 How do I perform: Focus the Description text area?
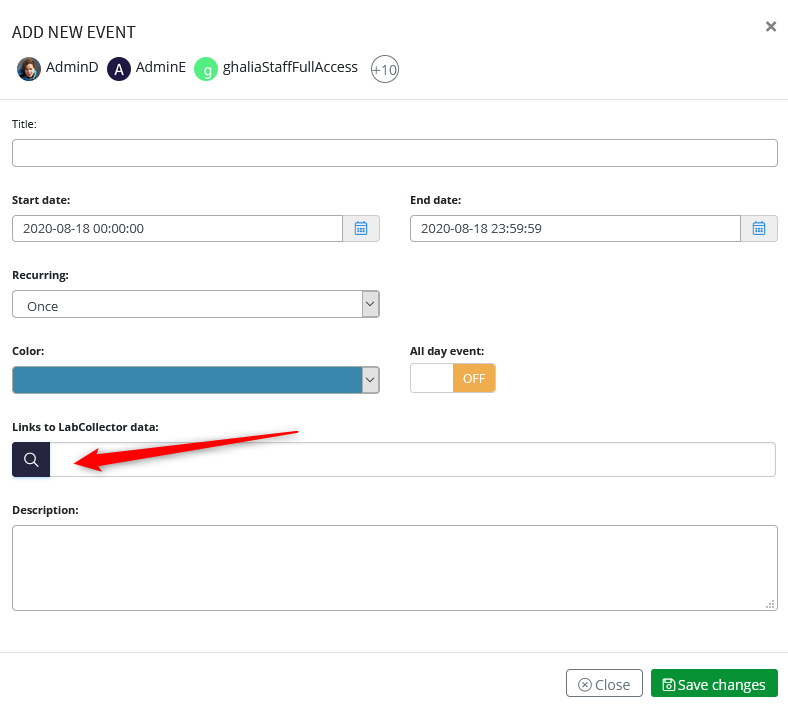pyautogui.click(x=395, y=568)
